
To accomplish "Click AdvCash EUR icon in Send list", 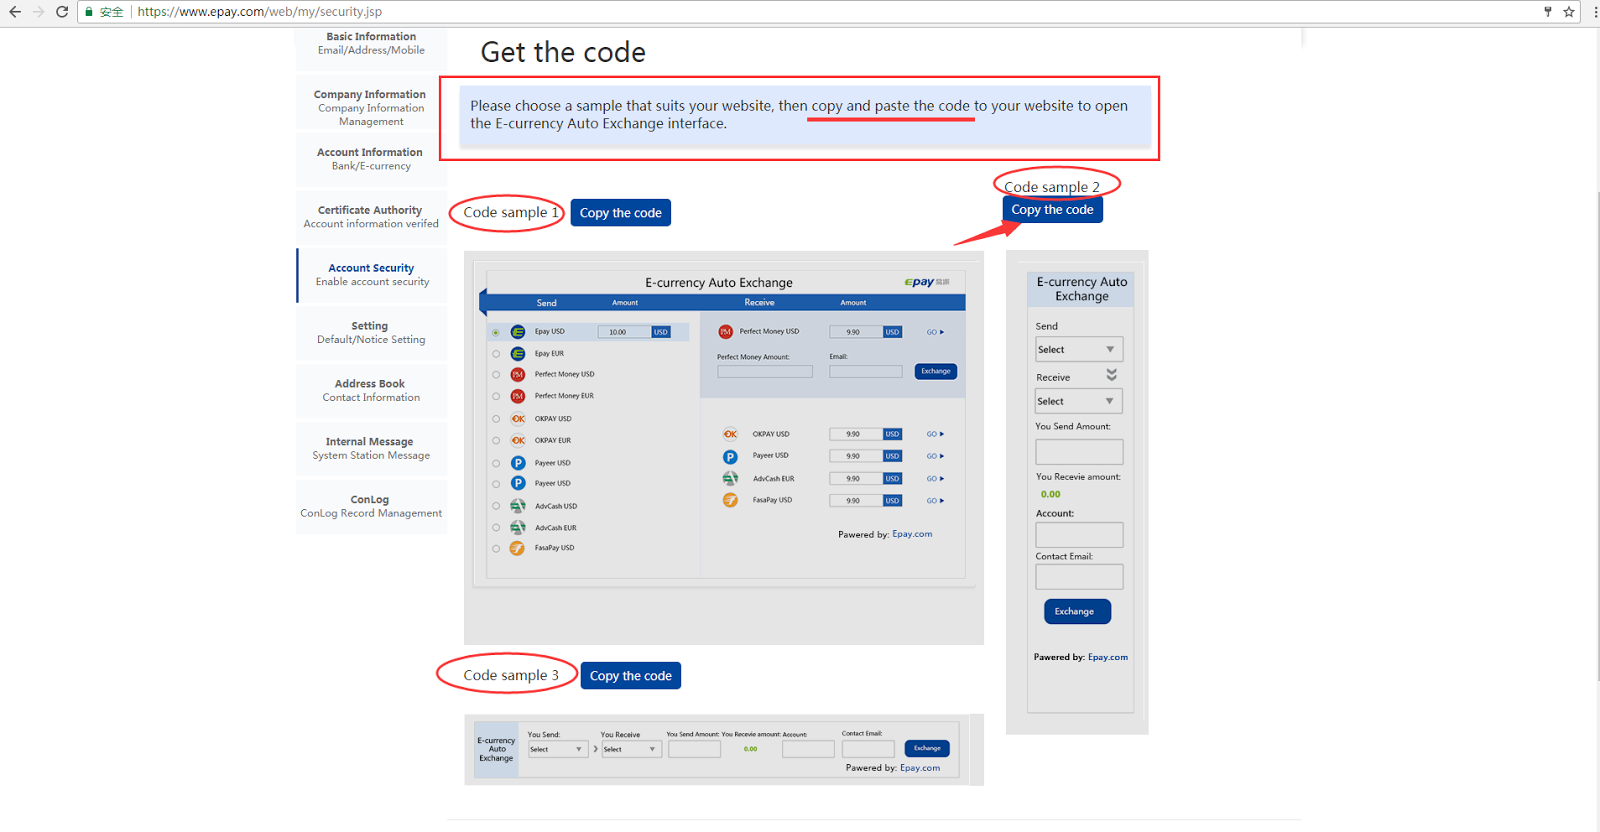I will point(518,528).
